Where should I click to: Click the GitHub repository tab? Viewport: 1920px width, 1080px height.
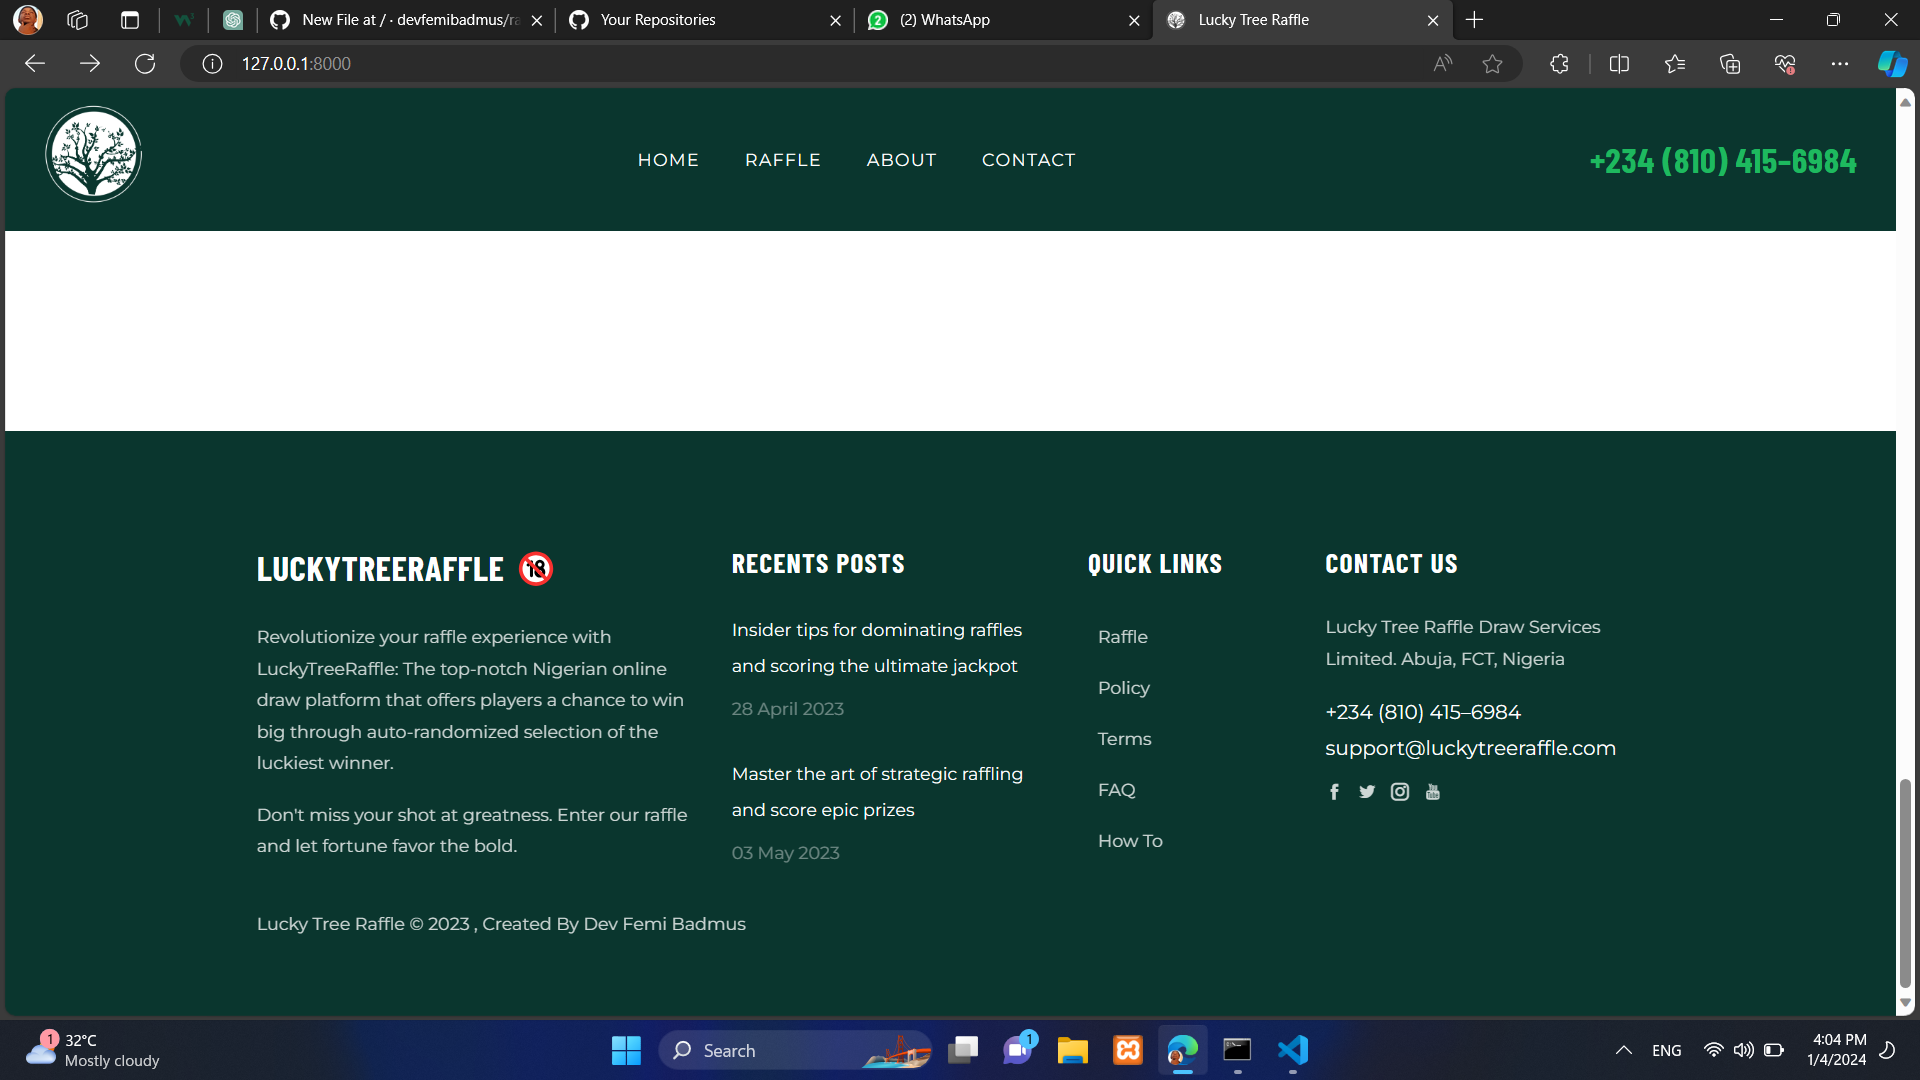click(x=400, y=18)
